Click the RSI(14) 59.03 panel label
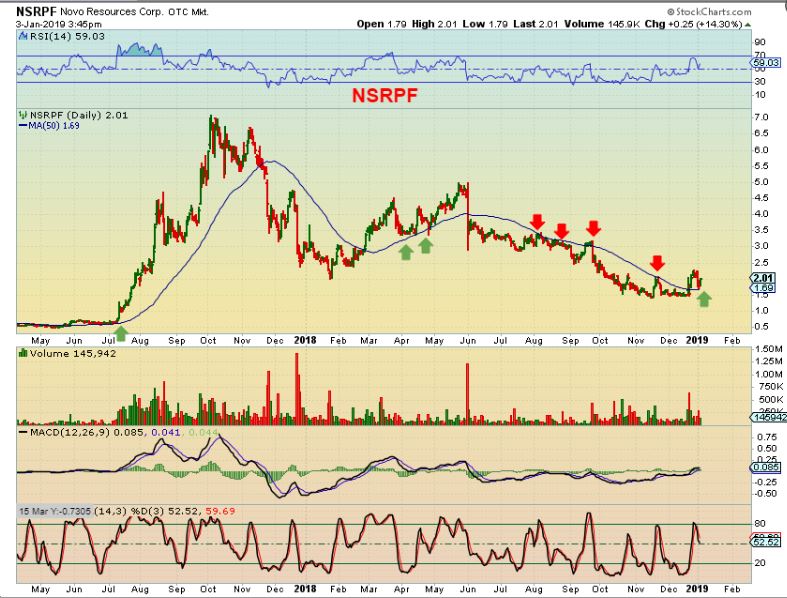The image size is (787, 598). 67,36
